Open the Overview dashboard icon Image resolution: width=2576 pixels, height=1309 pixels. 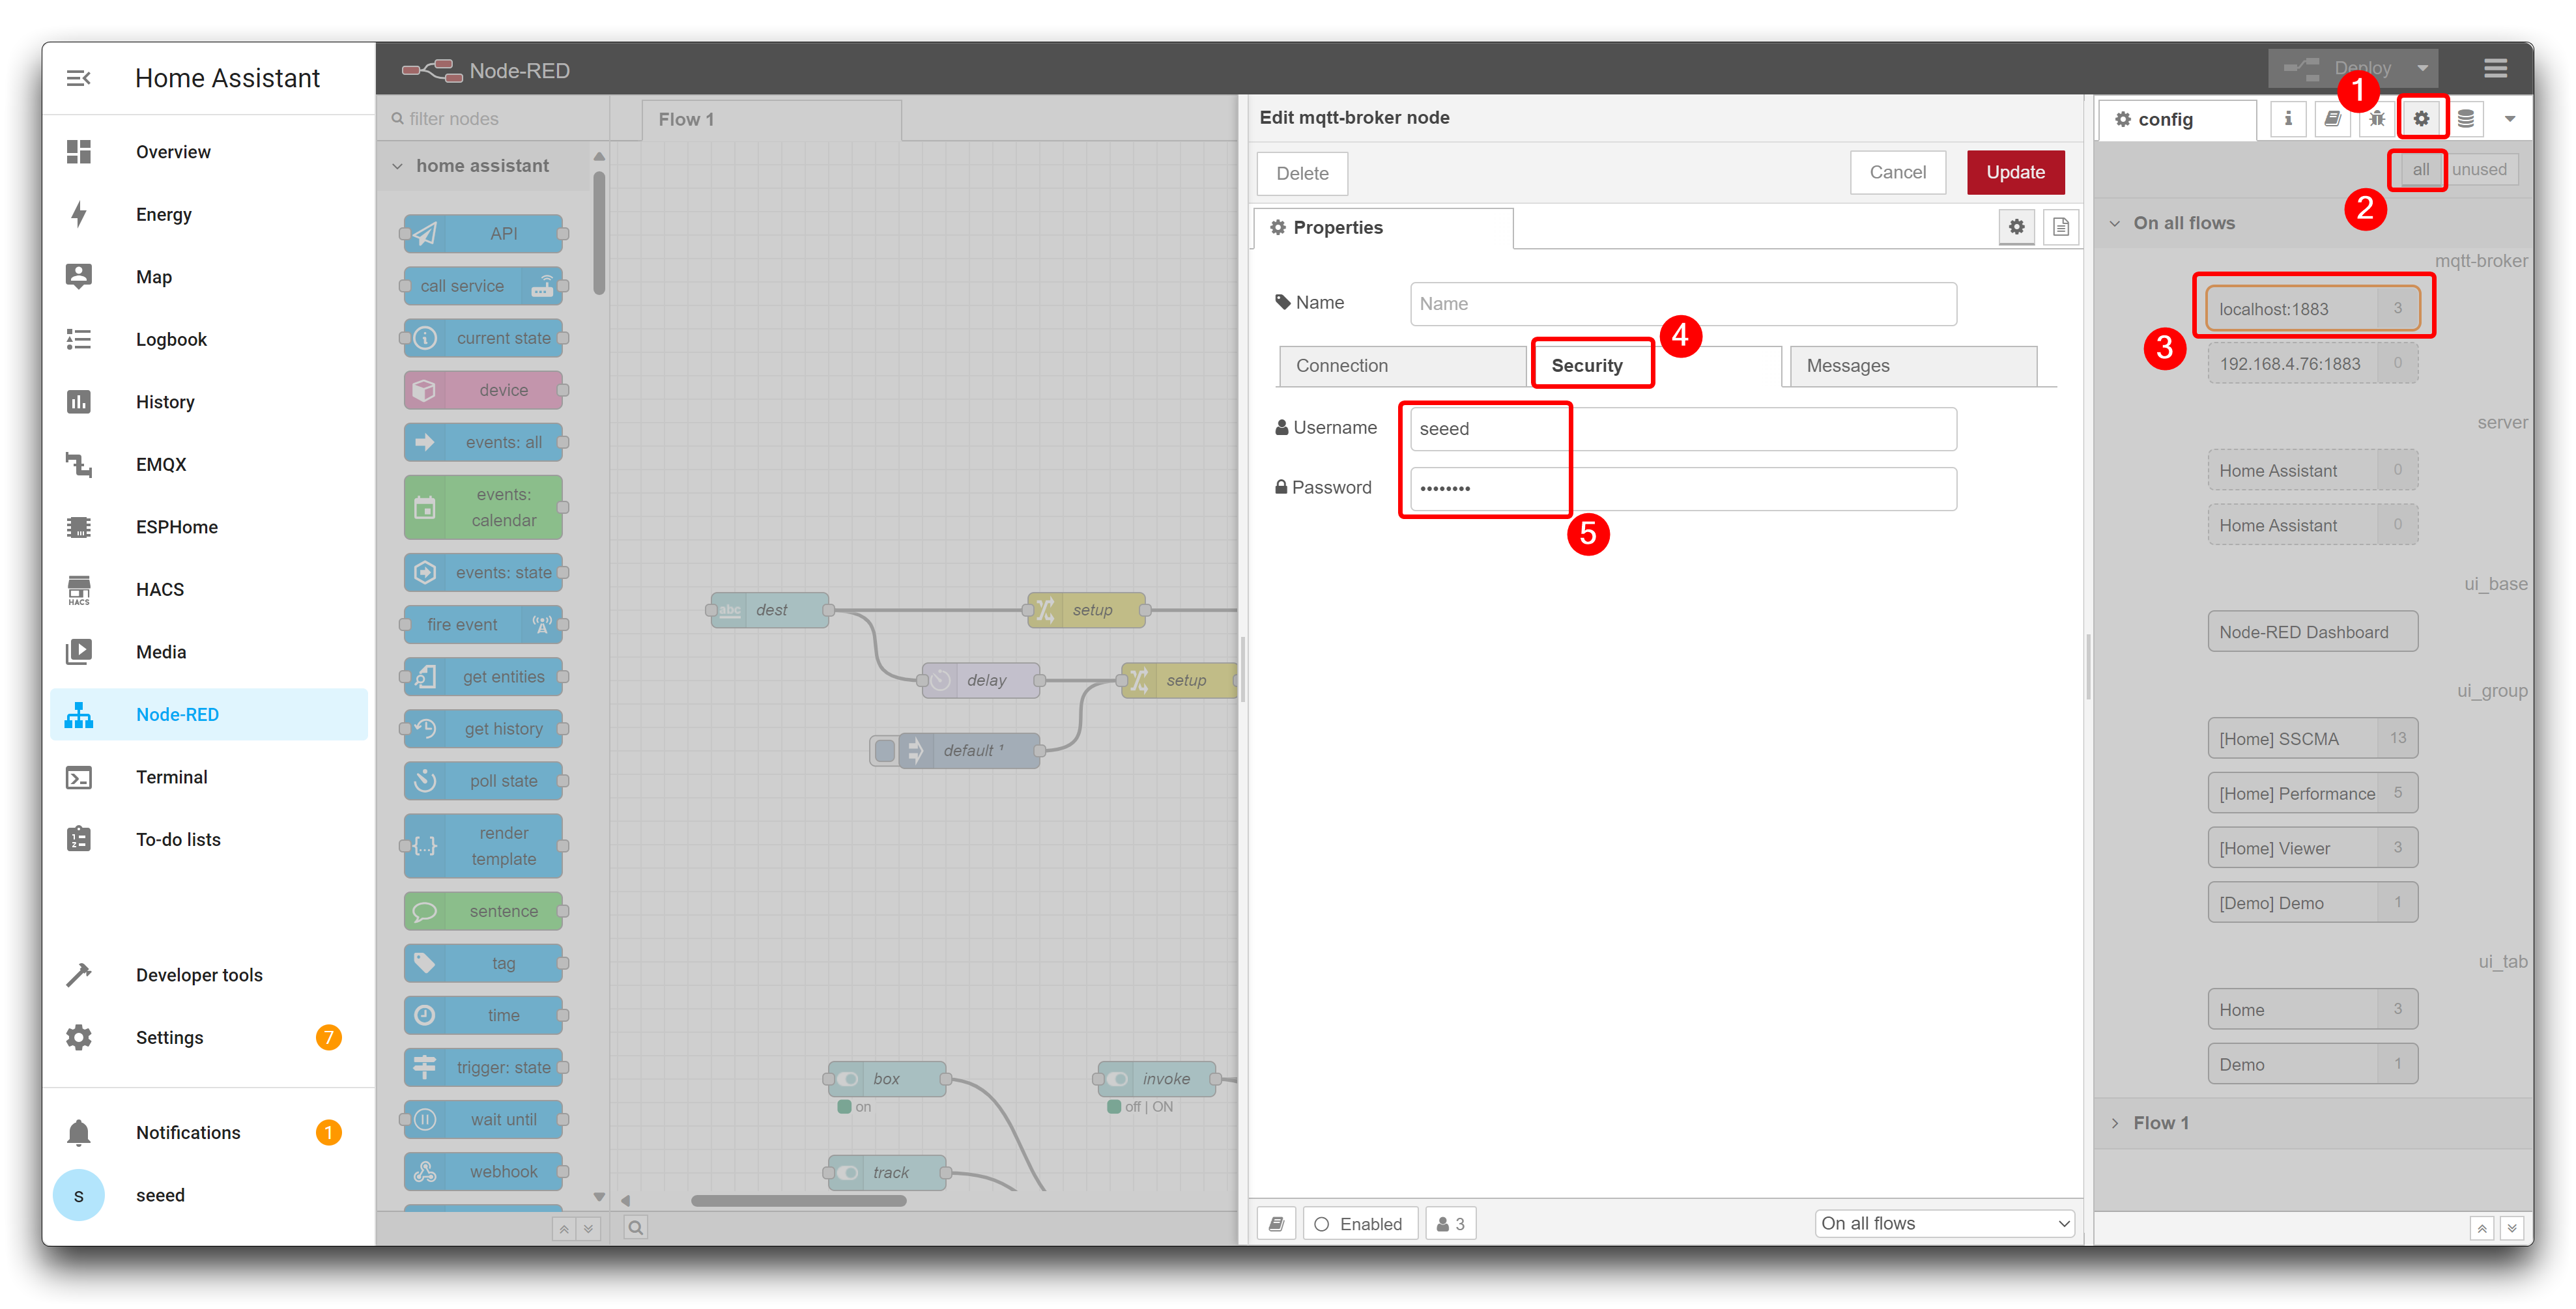[x=79, y=151]
